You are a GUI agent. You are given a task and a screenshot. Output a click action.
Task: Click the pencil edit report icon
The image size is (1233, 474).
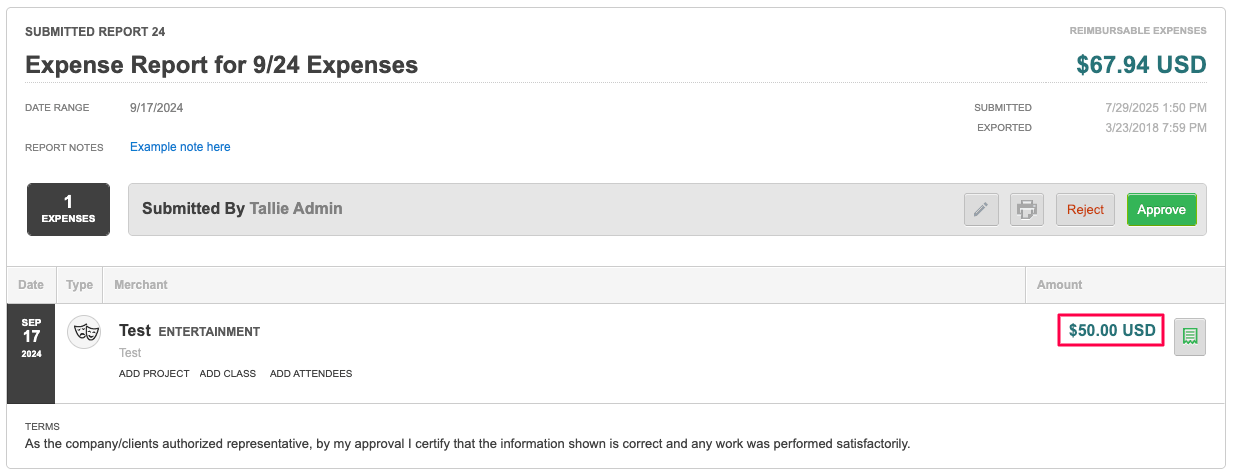coord(981,210)
